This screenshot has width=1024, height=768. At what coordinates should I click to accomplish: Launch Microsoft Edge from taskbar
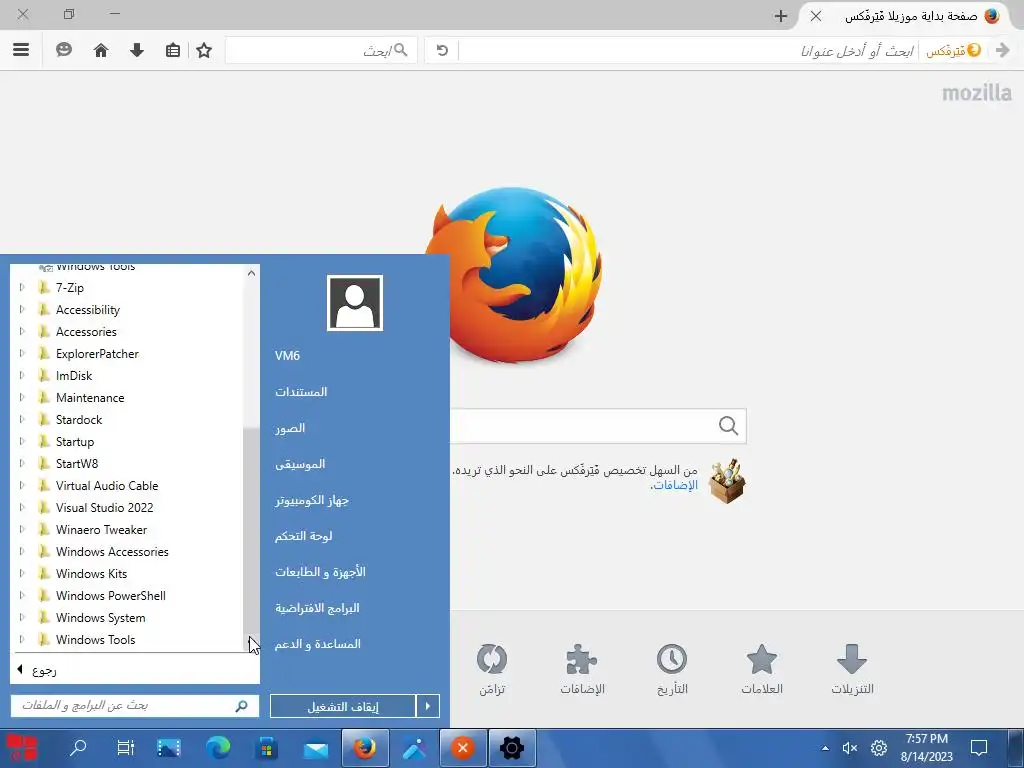[217, 748]
